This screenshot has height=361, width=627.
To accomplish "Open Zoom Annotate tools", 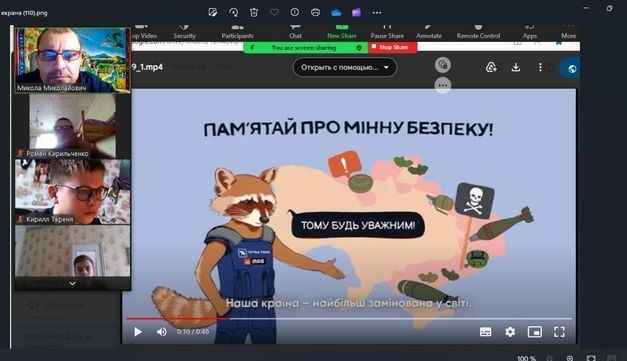I will coord(429,32).
